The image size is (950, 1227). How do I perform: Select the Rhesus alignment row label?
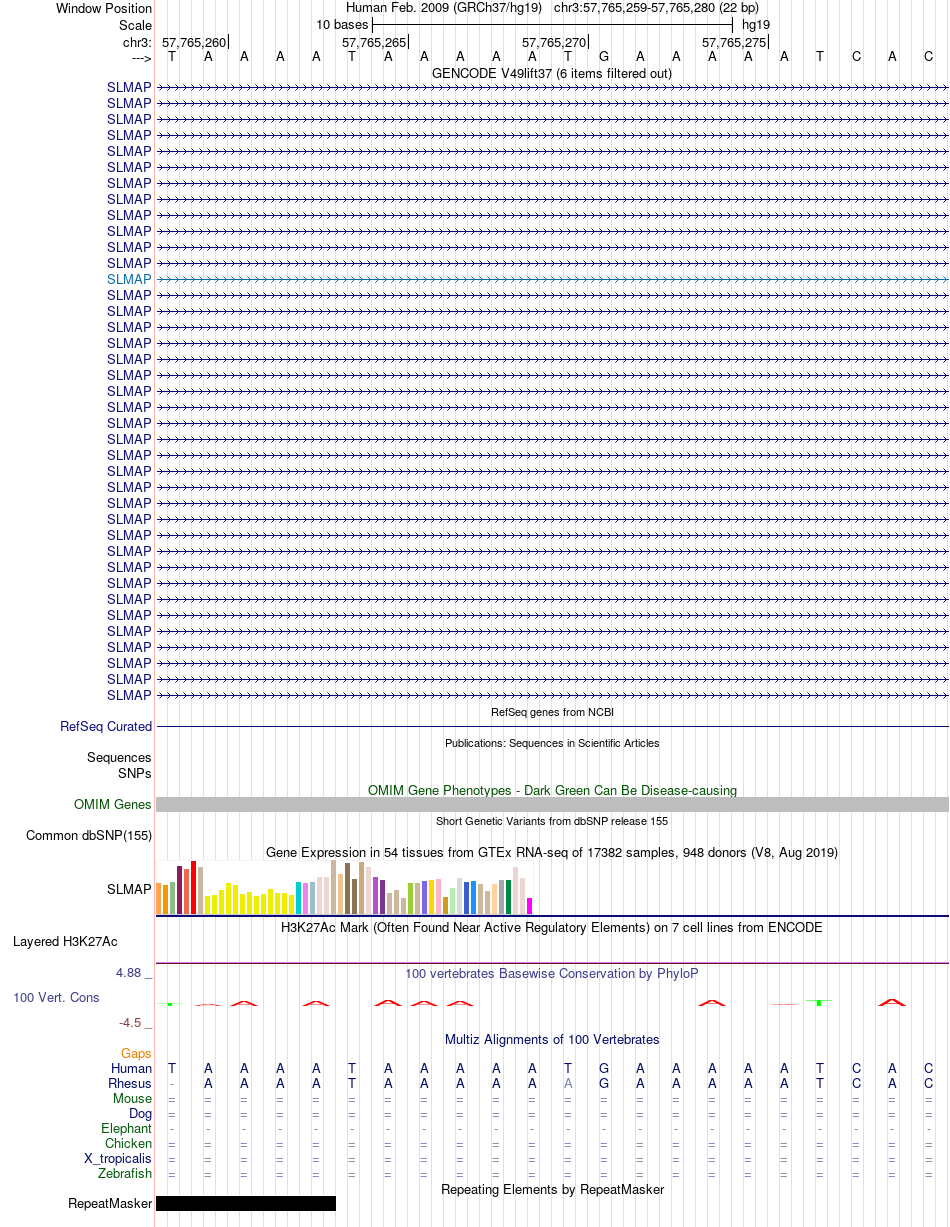click(x=130, y=1083)
